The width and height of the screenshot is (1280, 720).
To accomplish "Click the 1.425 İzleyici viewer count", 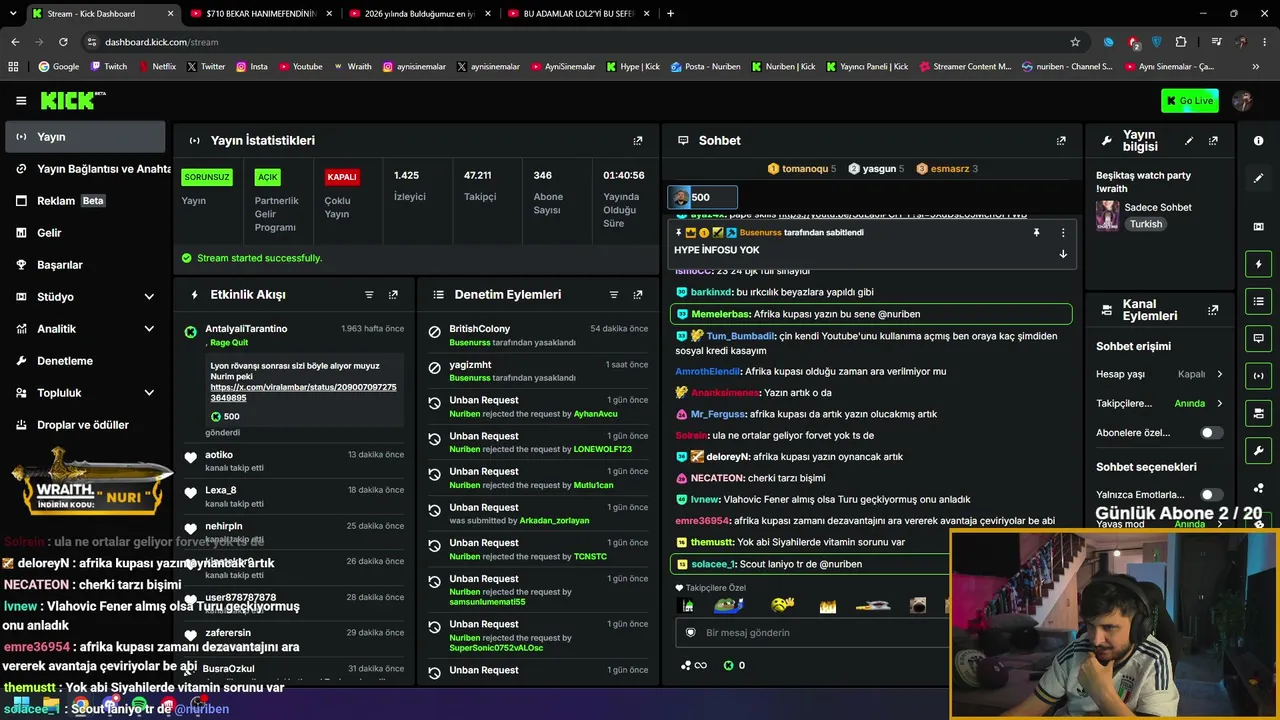I will (410, 186).
